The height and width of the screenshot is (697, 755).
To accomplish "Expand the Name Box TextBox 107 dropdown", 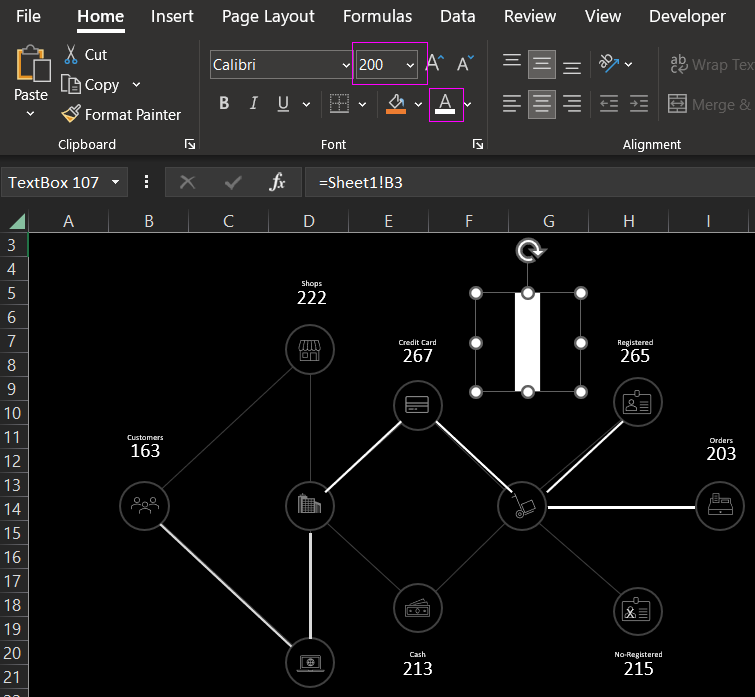I will [117, 182].
